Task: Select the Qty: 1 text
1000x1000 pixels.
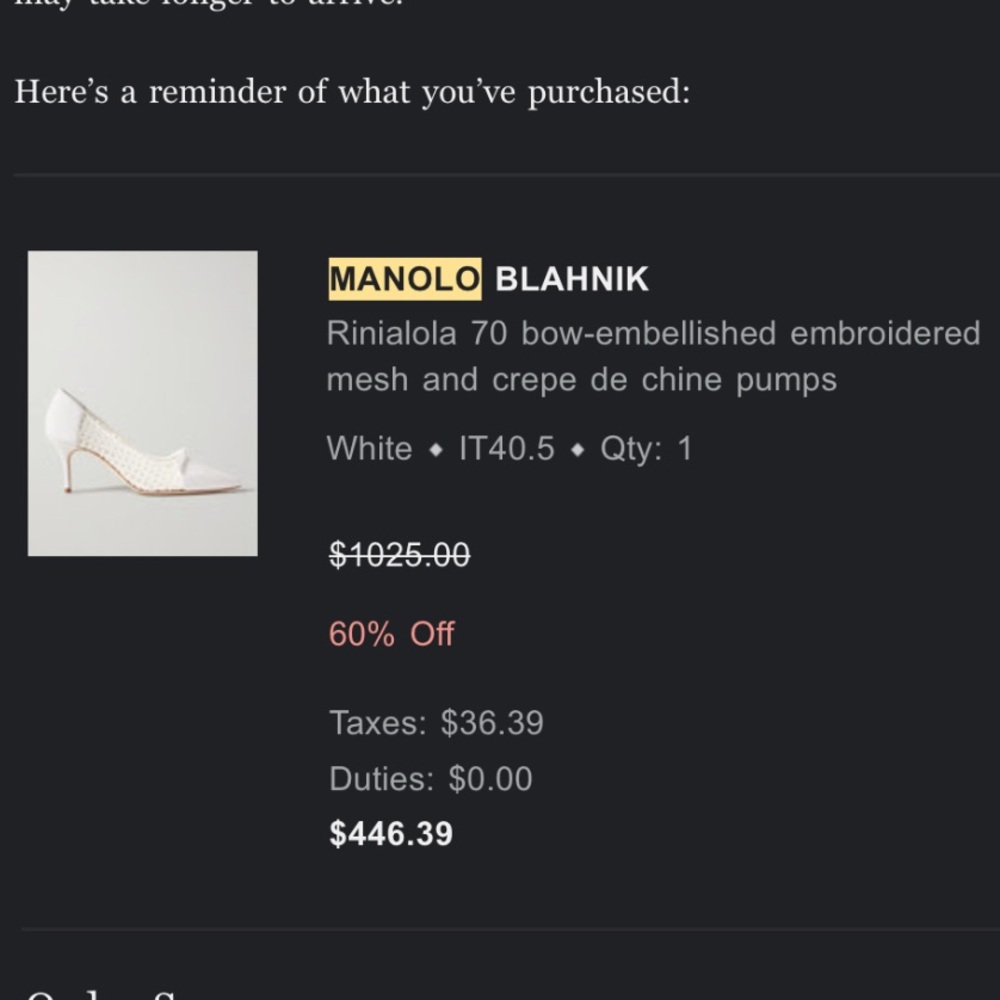Action: click(x=645, y=448)
